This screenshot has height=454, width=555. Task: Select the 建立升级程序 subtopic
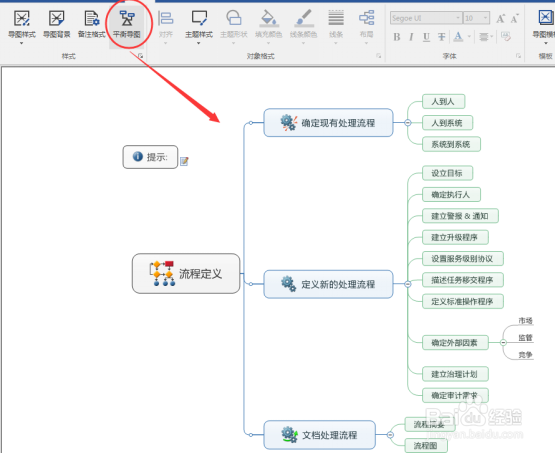point(455,237)
